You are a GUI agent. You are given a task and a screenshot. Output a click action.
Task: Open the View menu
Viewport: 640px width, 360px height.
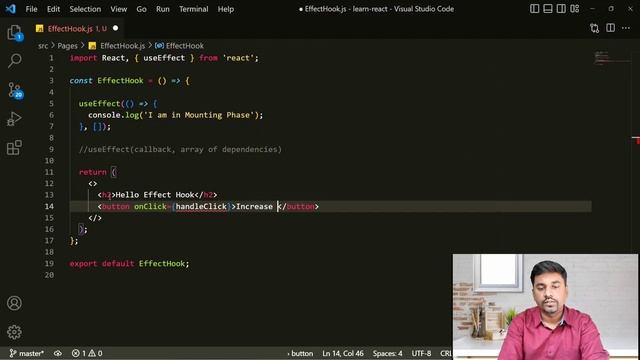pyautogui.click(x=118, y=9)
